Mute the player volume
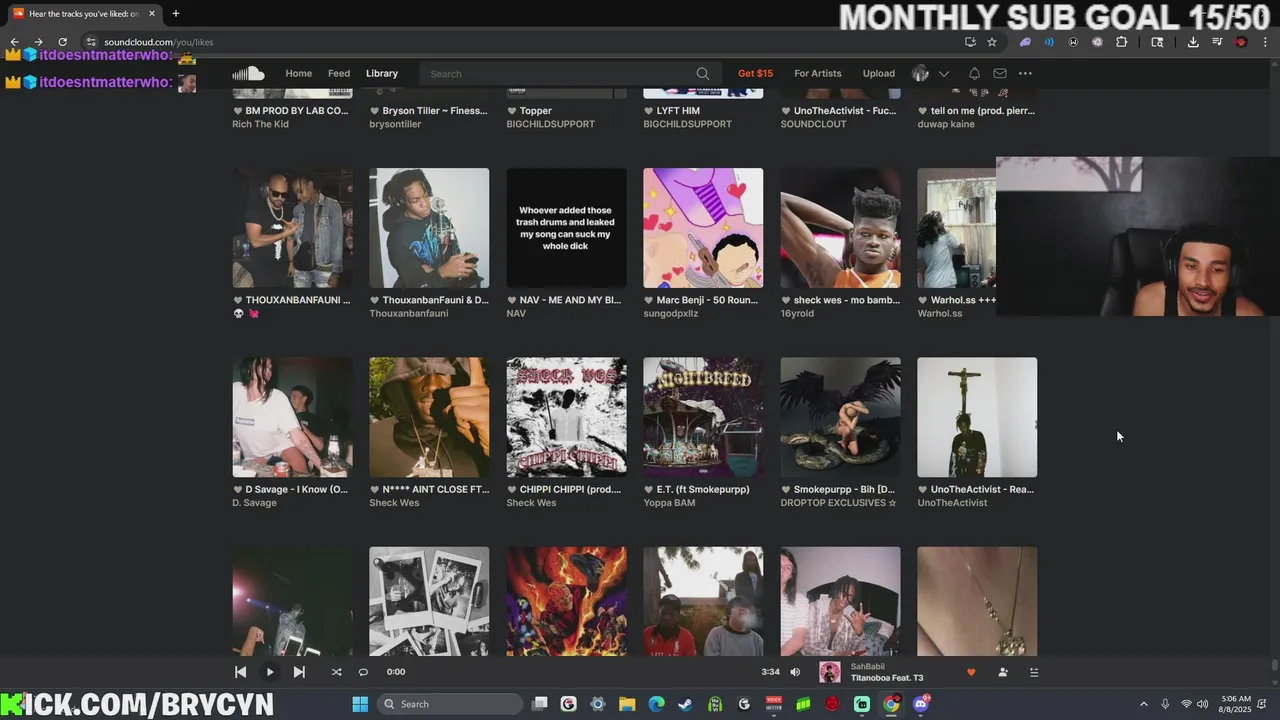 pos(795,672)
